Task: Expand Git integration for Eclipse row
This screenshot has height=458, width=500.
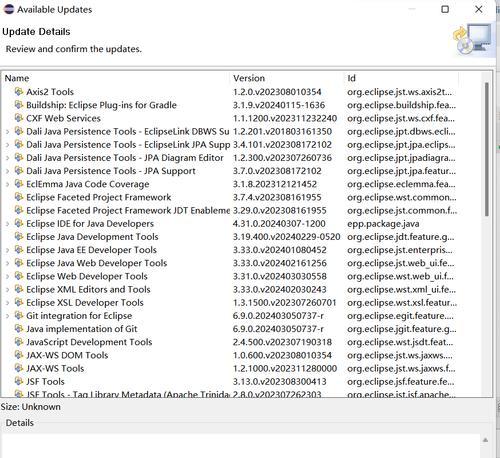Action: click(x=8, y=316)
